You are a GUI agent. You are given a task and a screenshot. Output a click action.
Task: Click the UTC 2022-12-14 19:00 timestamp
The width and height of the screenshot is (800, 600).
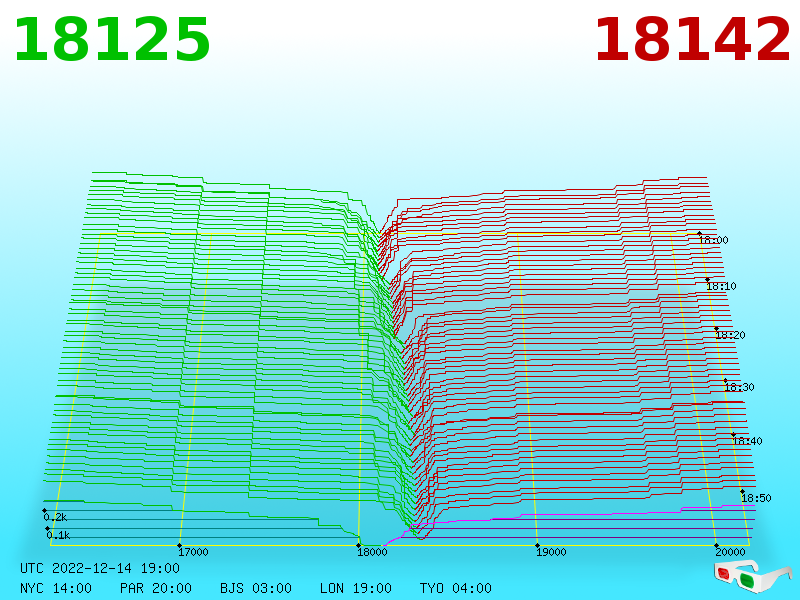[100, 568]
